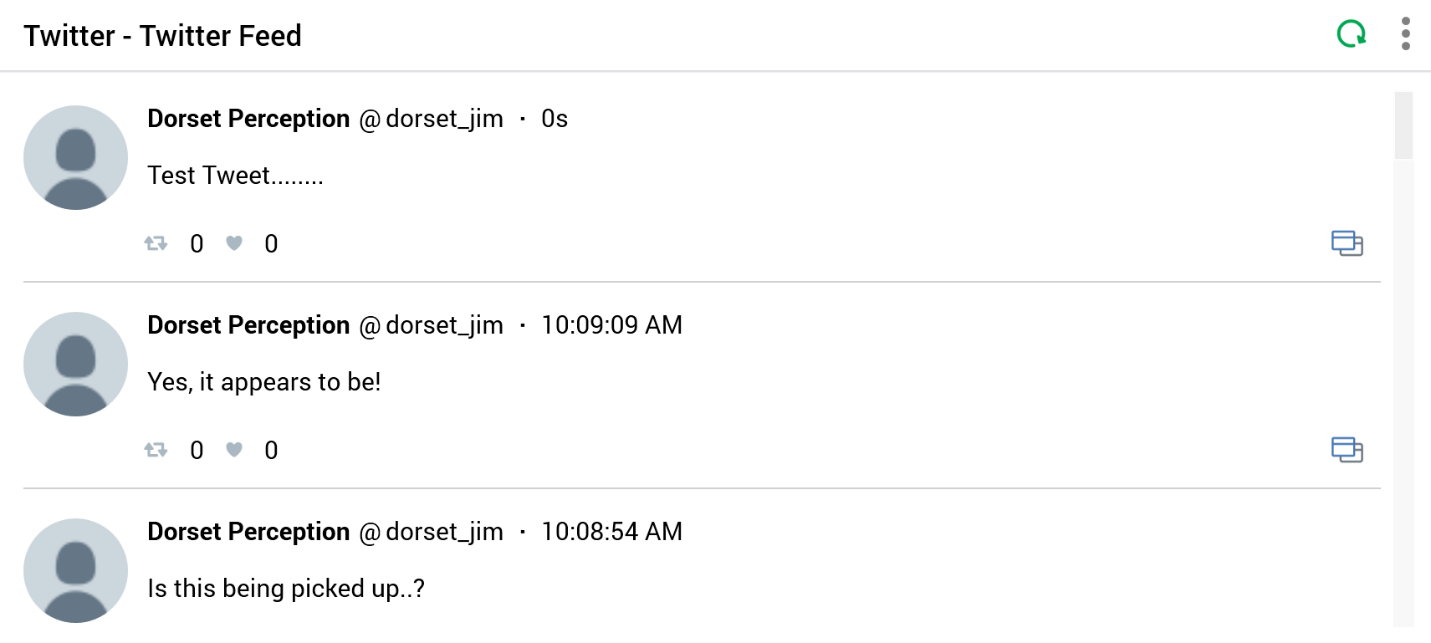Screen dimensions: 1431x643
Task: Open "Test Tweet" in new window icon
Action: click(x=1347, y=243)
